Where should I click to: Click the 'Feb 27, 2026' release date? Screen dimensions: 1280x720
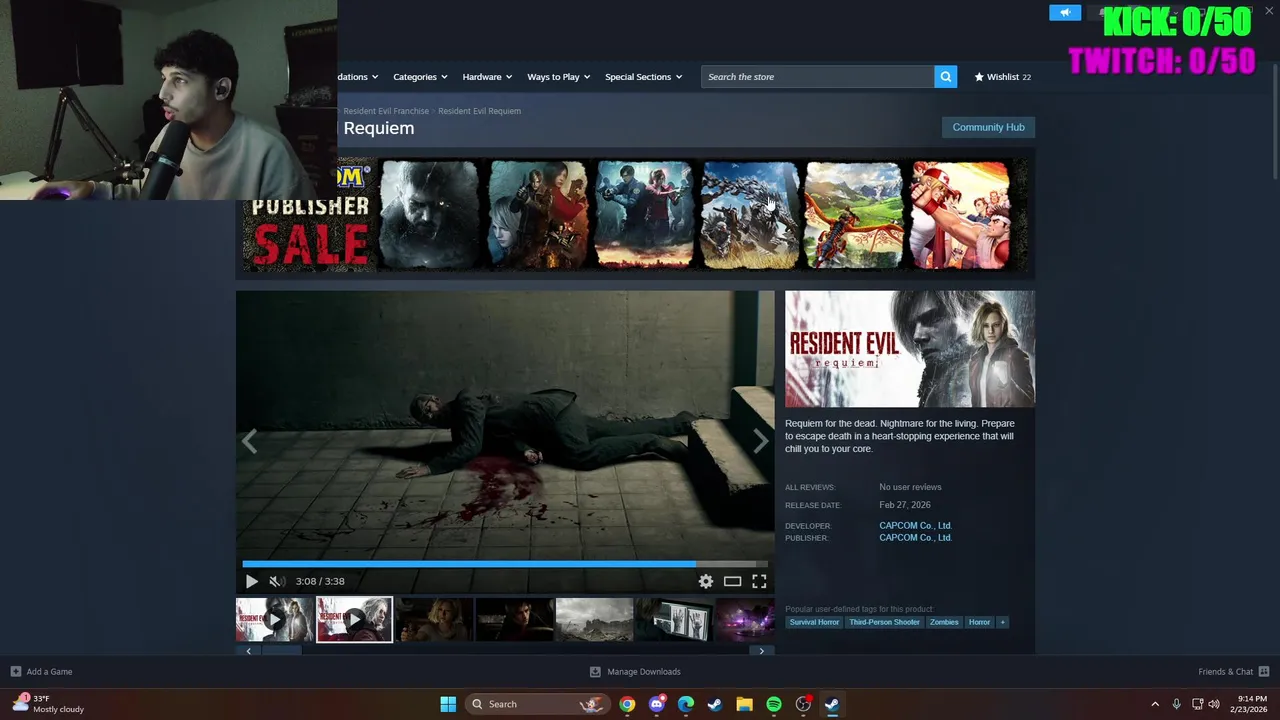[x=905, y=505]
